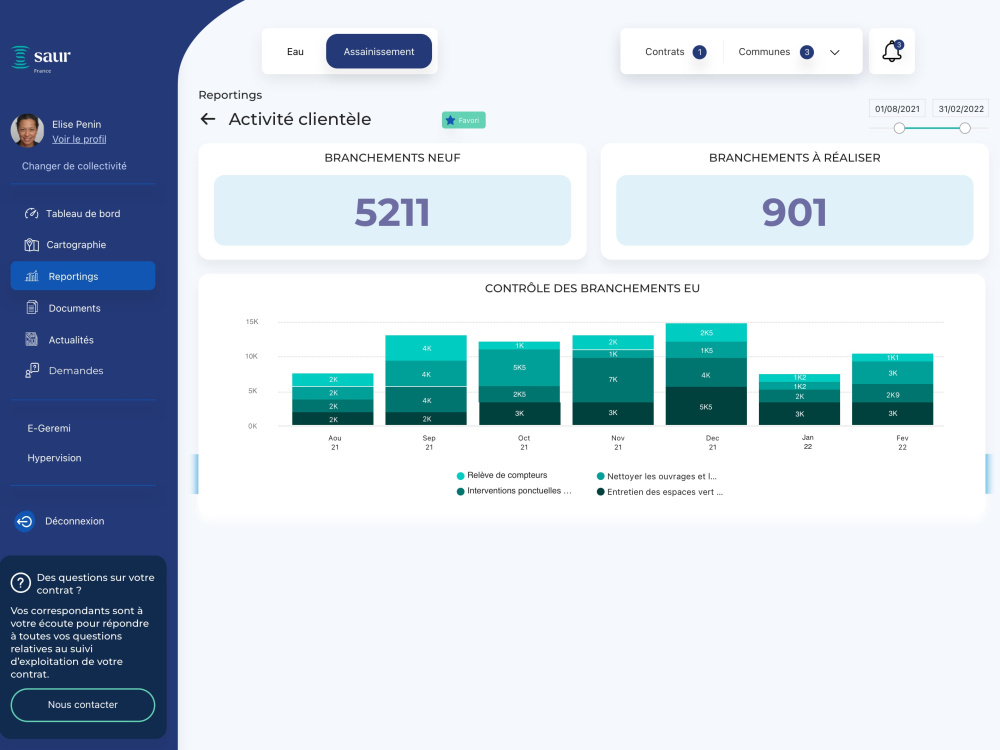Image resolution: width=1000 pixels, height=750 pixels.
Task: Toggle the Favori star badge
Action: pos(464,120)
